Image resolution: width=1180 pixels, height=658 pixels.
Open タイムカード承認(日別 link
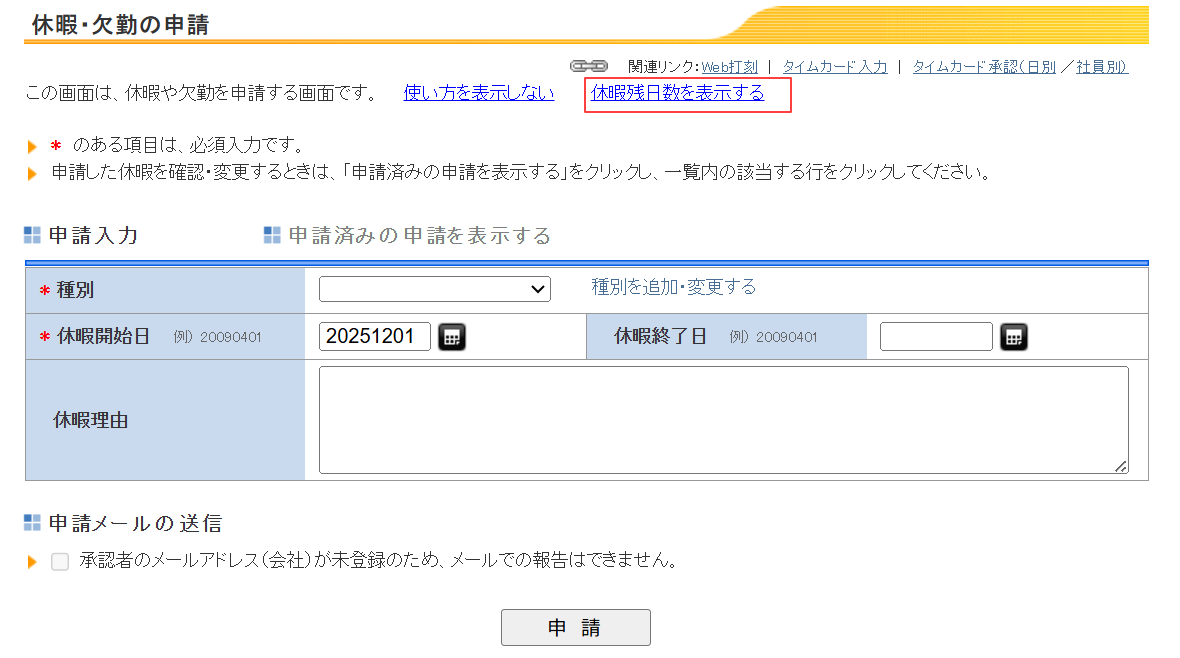pyautogui.click(x=983, y=67)
